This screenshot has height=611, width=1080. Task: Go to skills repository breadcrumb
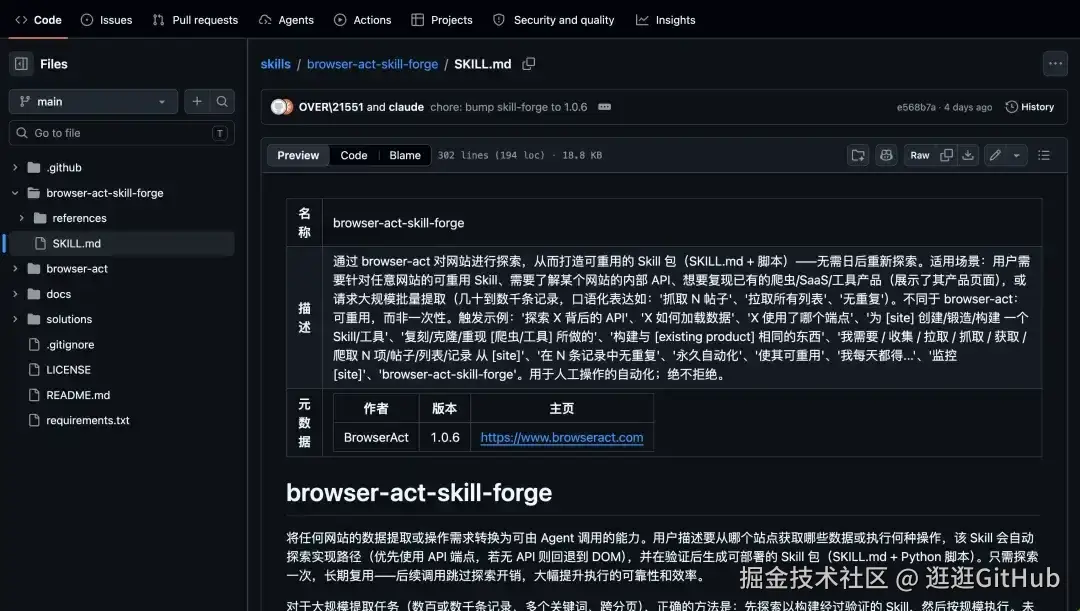point(276,64)
